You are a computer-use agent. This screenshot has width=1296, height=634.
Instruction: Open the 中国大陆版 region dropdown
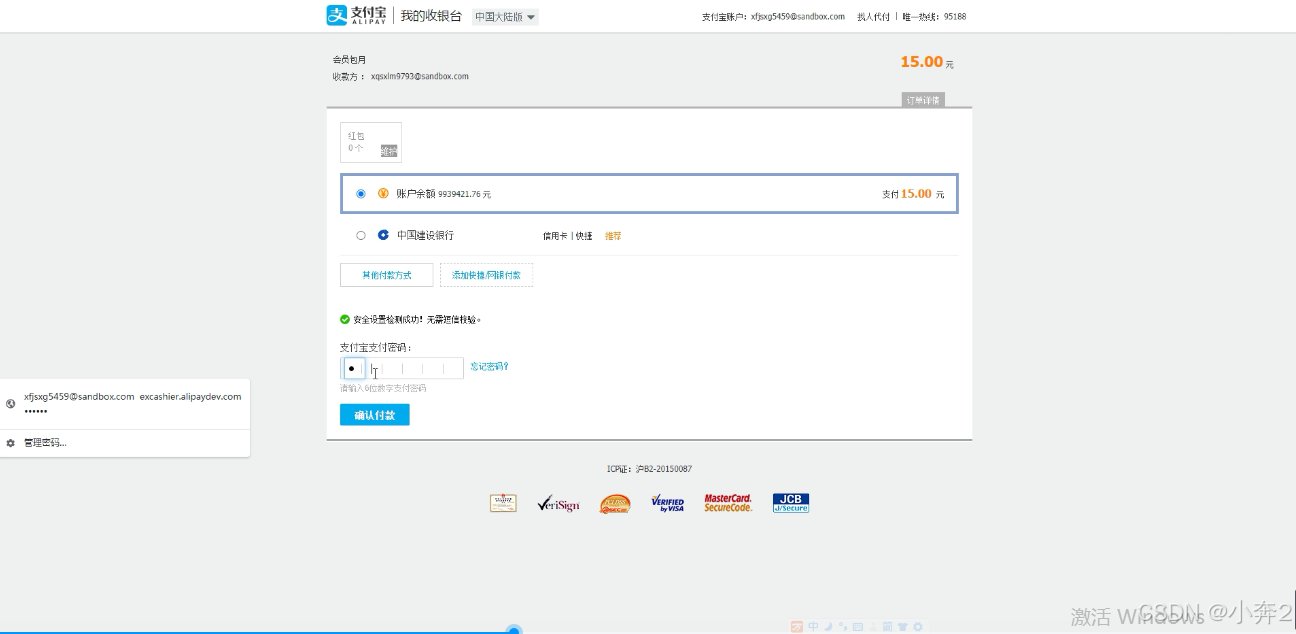pos(505,17)
